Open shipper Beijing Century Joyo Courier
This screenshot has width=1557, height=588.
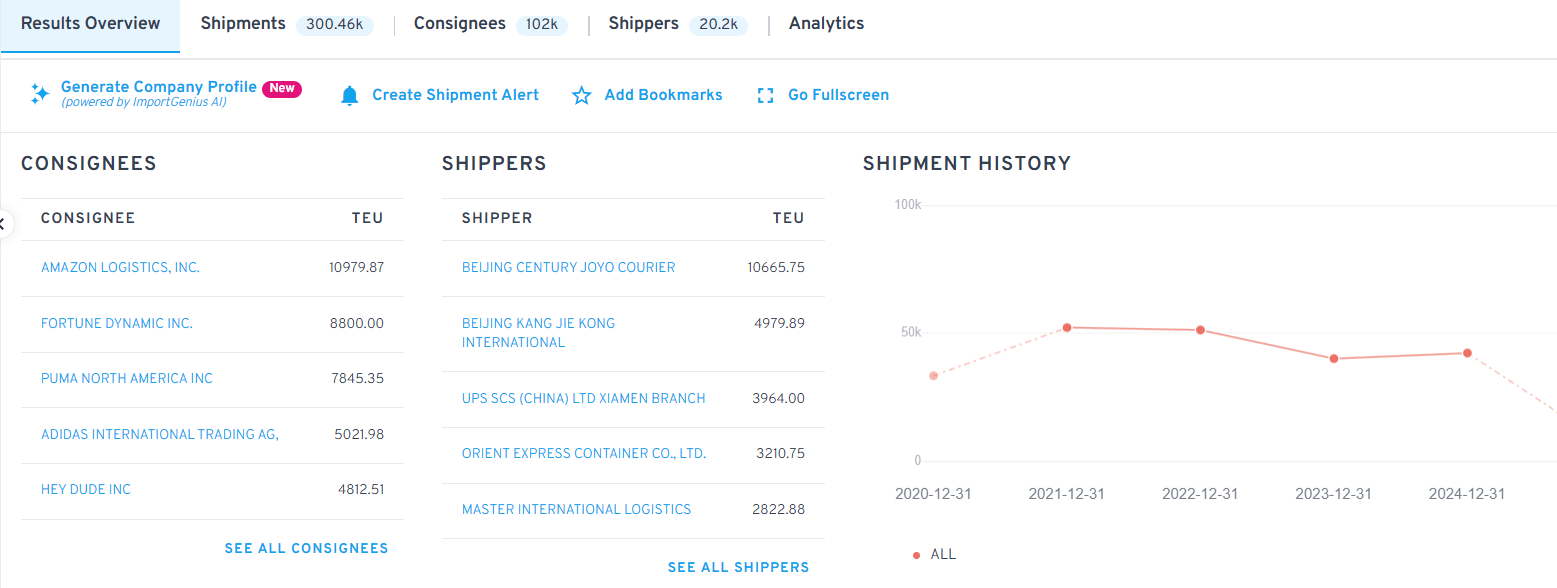point(568,268)
